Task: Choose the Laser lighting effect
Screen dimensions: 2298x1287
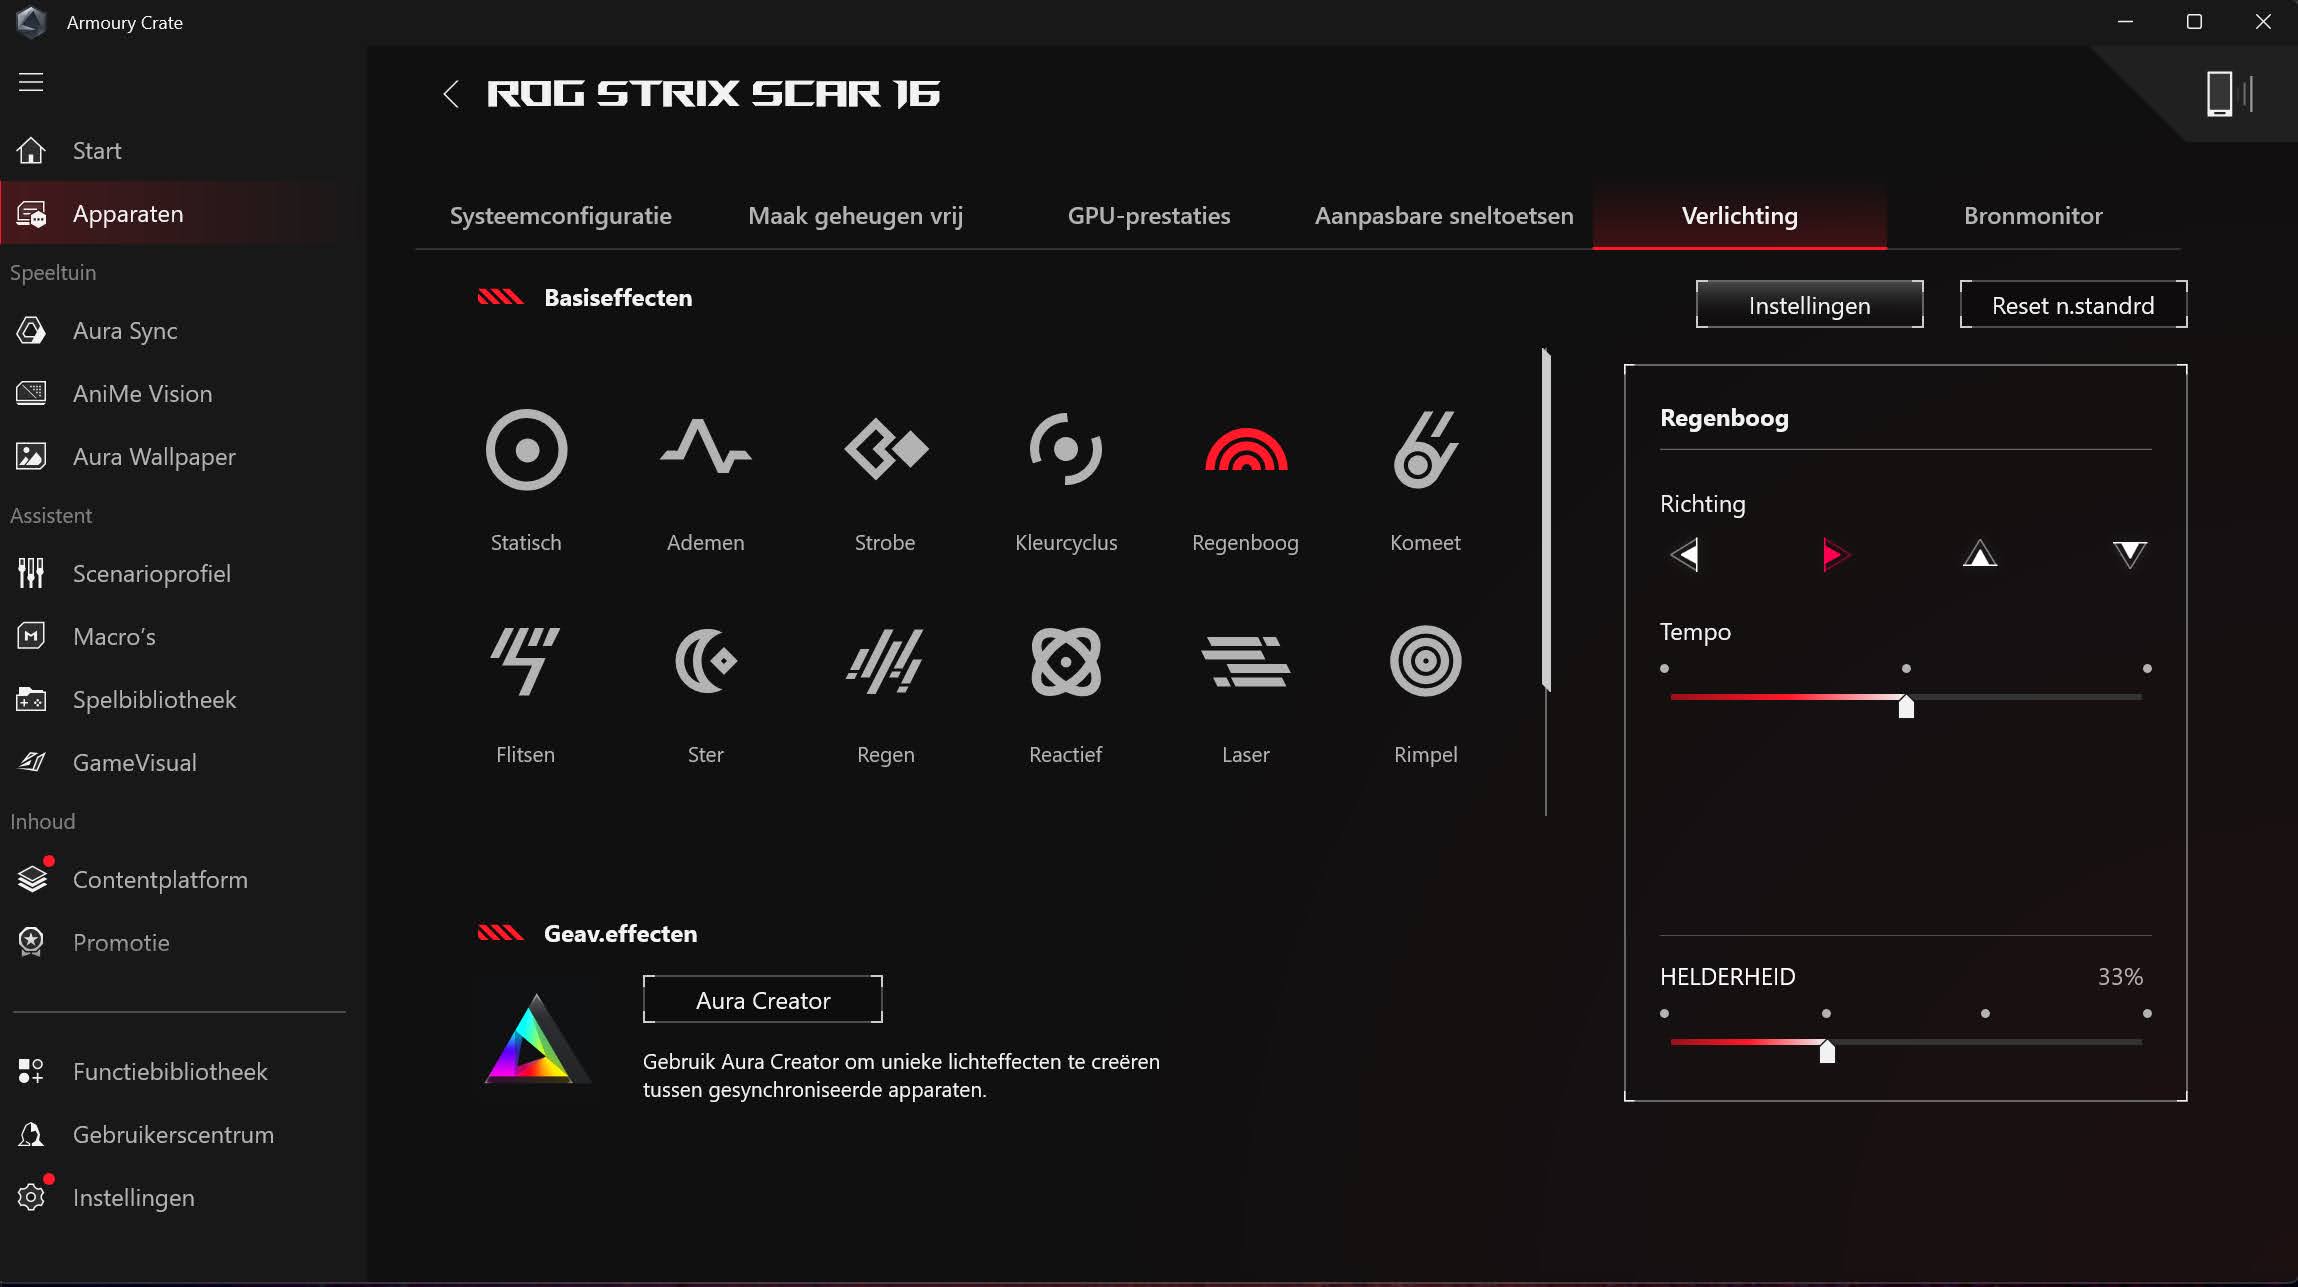Action: click(x=1246, y=661)
